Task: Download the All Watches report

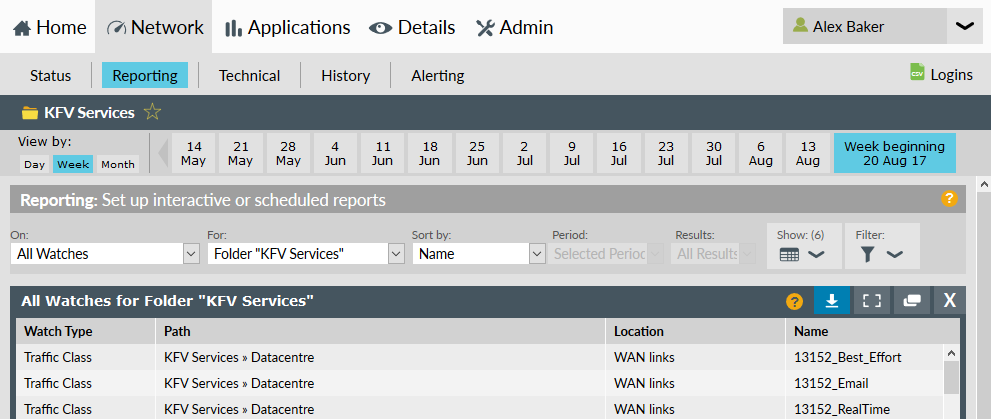Action: pyautogui.click(x=832, y=301)
